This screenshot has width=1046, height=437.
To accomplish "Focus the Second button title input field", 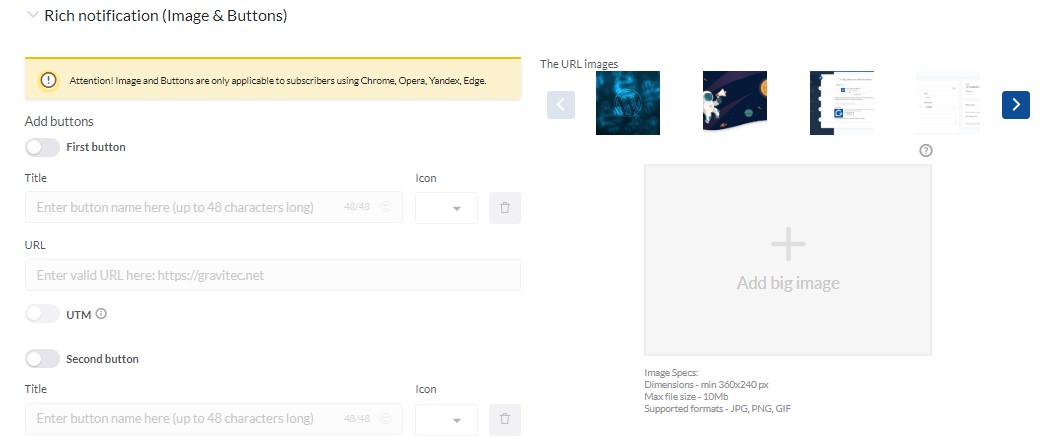I will (x=213, y=419).
